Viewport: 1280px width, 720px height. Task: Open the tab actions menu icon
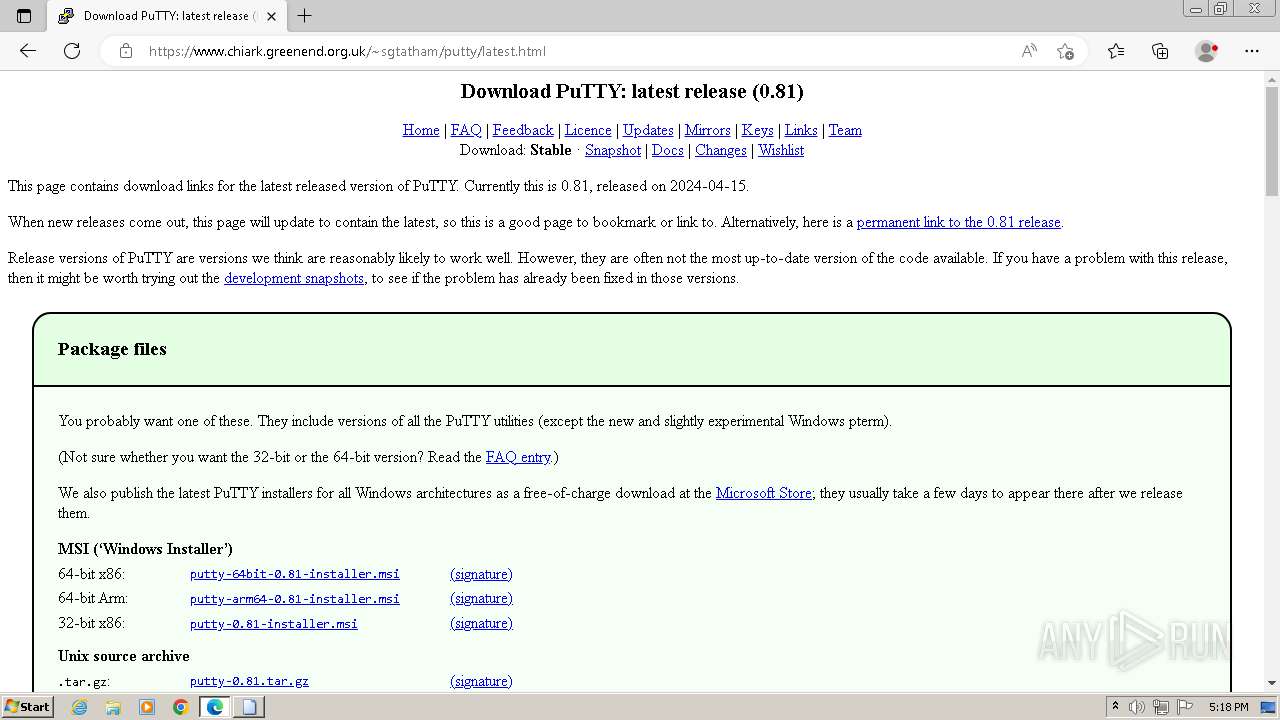(24, 16)
